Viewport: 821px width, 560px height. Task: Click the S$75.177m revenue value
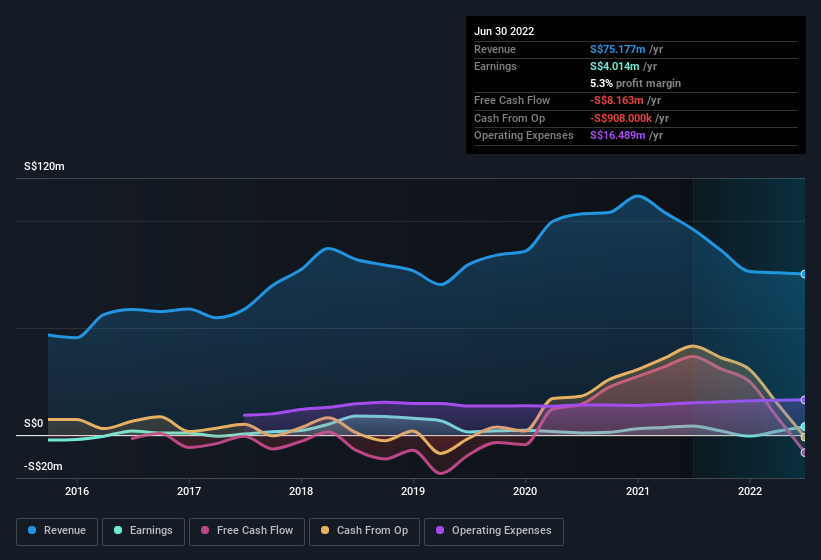click(617, 49)
